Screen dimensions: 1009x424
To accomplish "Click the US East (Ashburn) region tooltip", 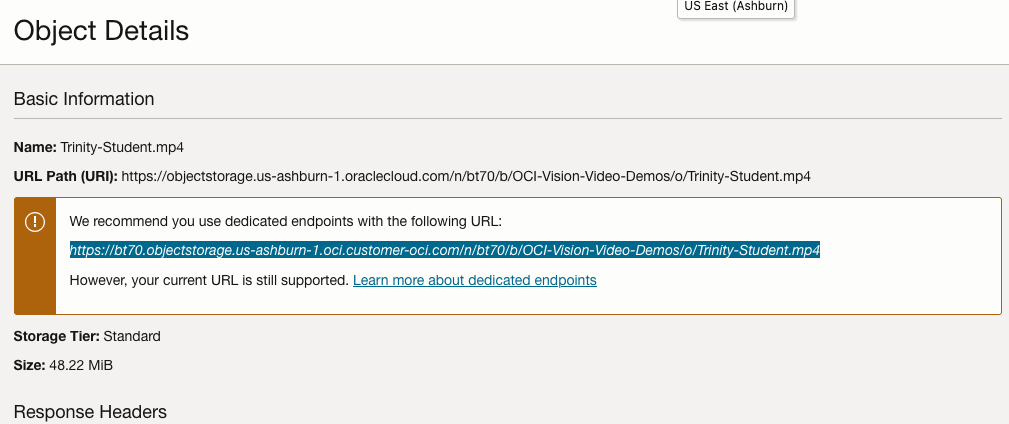I will tap(736, 8).
